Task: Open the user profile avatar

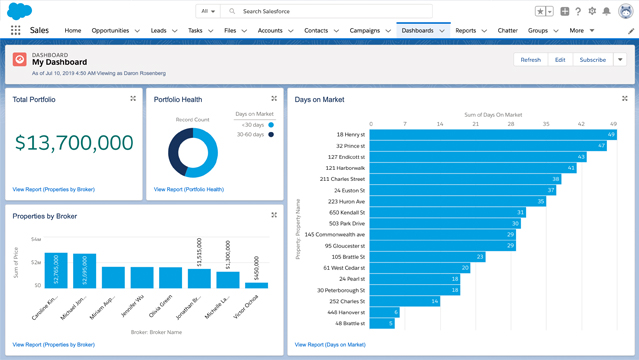Action: (x=626, y=11)
